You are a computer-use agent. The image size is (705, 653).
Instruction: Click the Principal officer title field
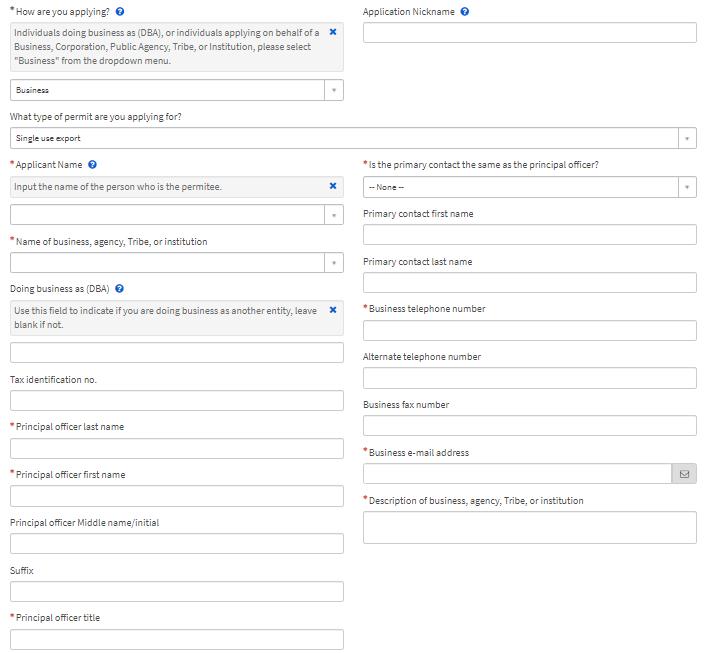tap(176, 639)
